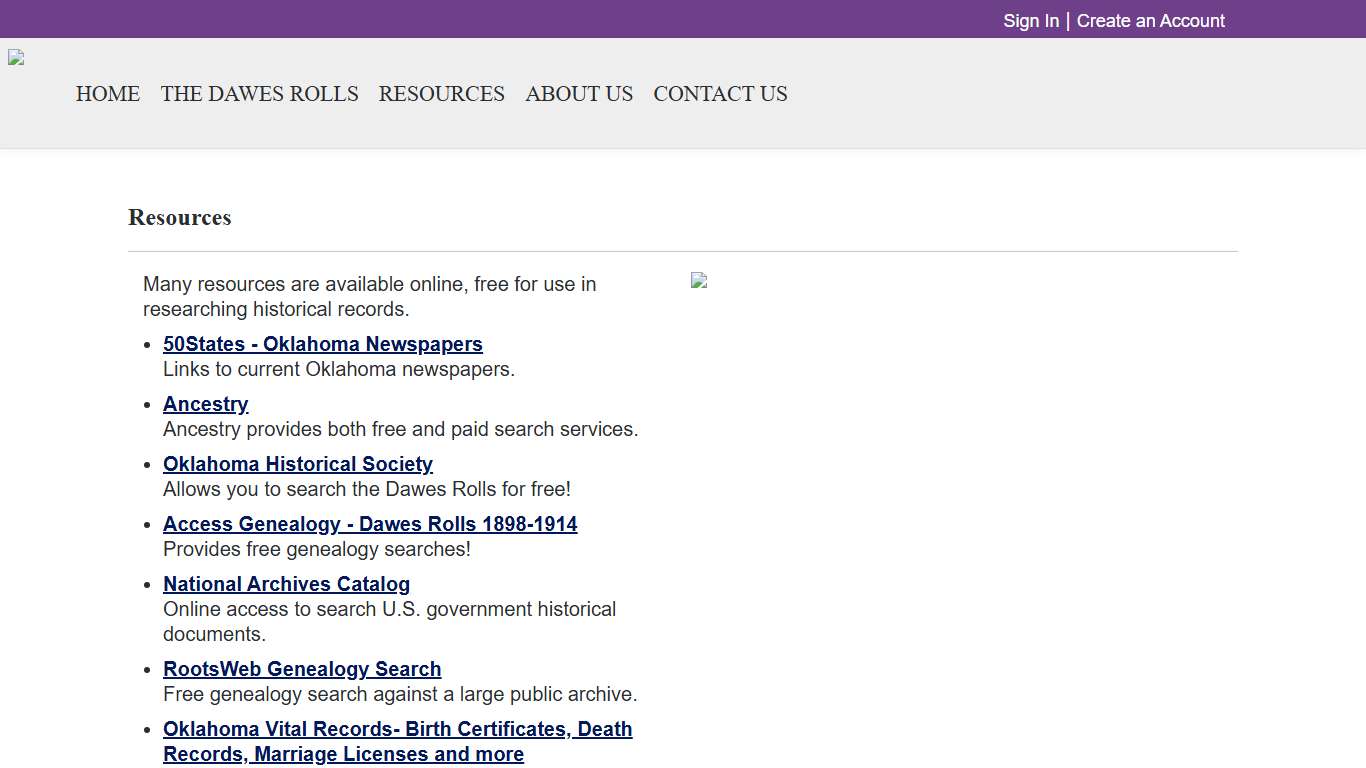Click the broken site logo image
The height and width of the screenshot is (768, 1366).
(x=15, y=57)
